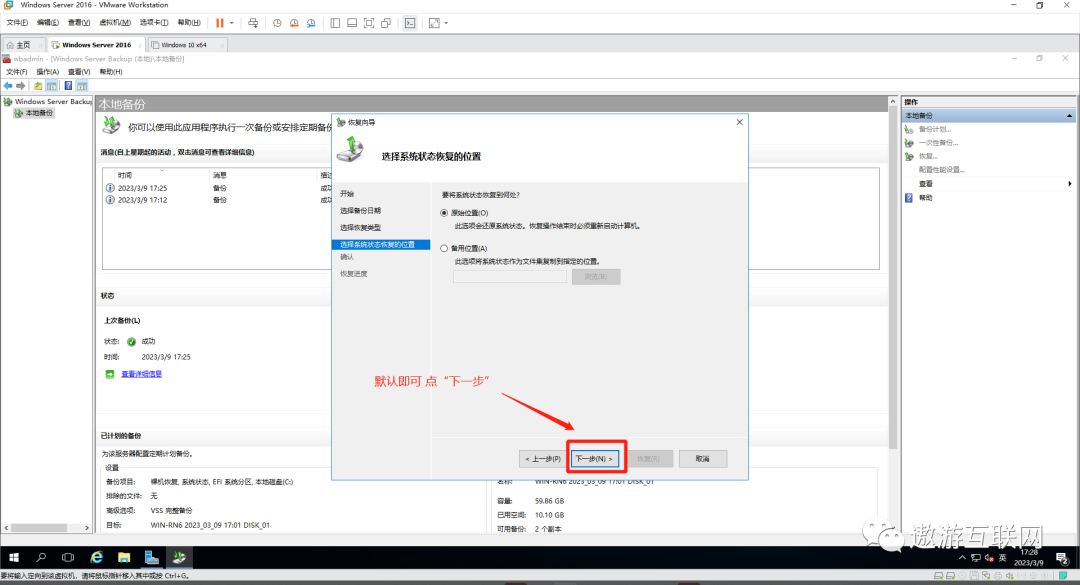Open VMware 编辑(E) menu
Screen dimensions: 1080x585
pos(48,23)
